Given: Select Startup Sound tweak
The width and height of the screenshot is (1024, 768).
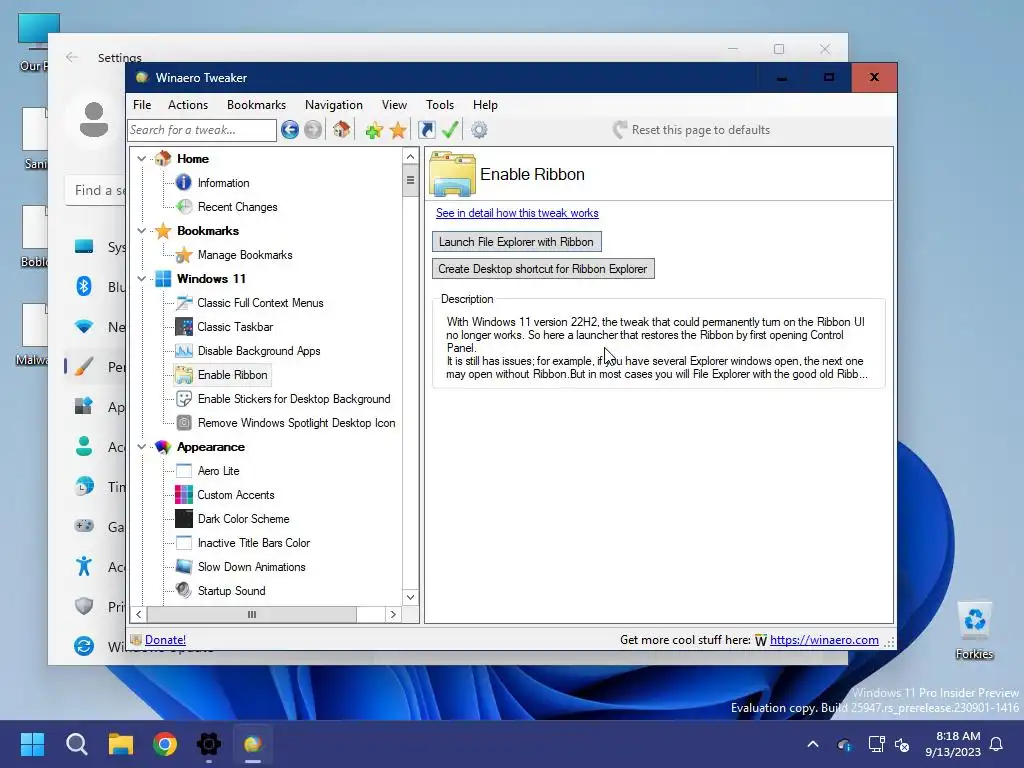Looking at the screenshot, I should [231, 591].
